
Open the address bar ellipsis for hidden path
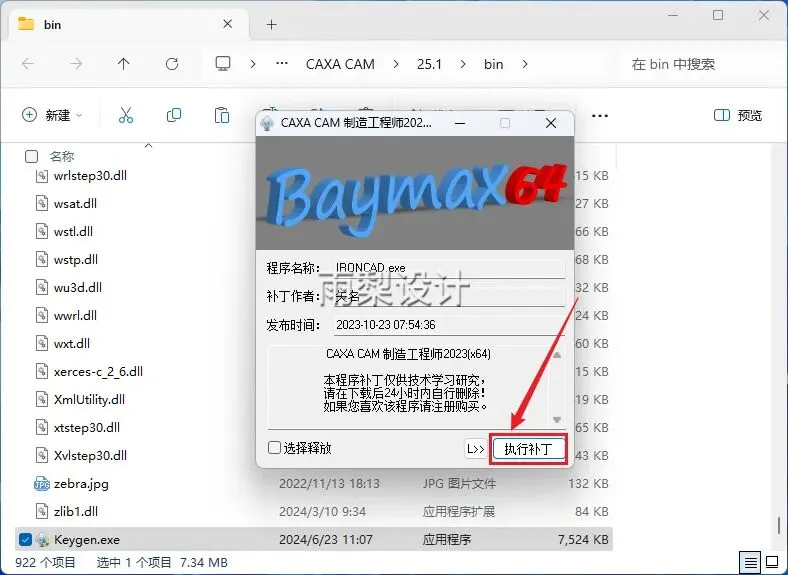click(x=282, y=63)
